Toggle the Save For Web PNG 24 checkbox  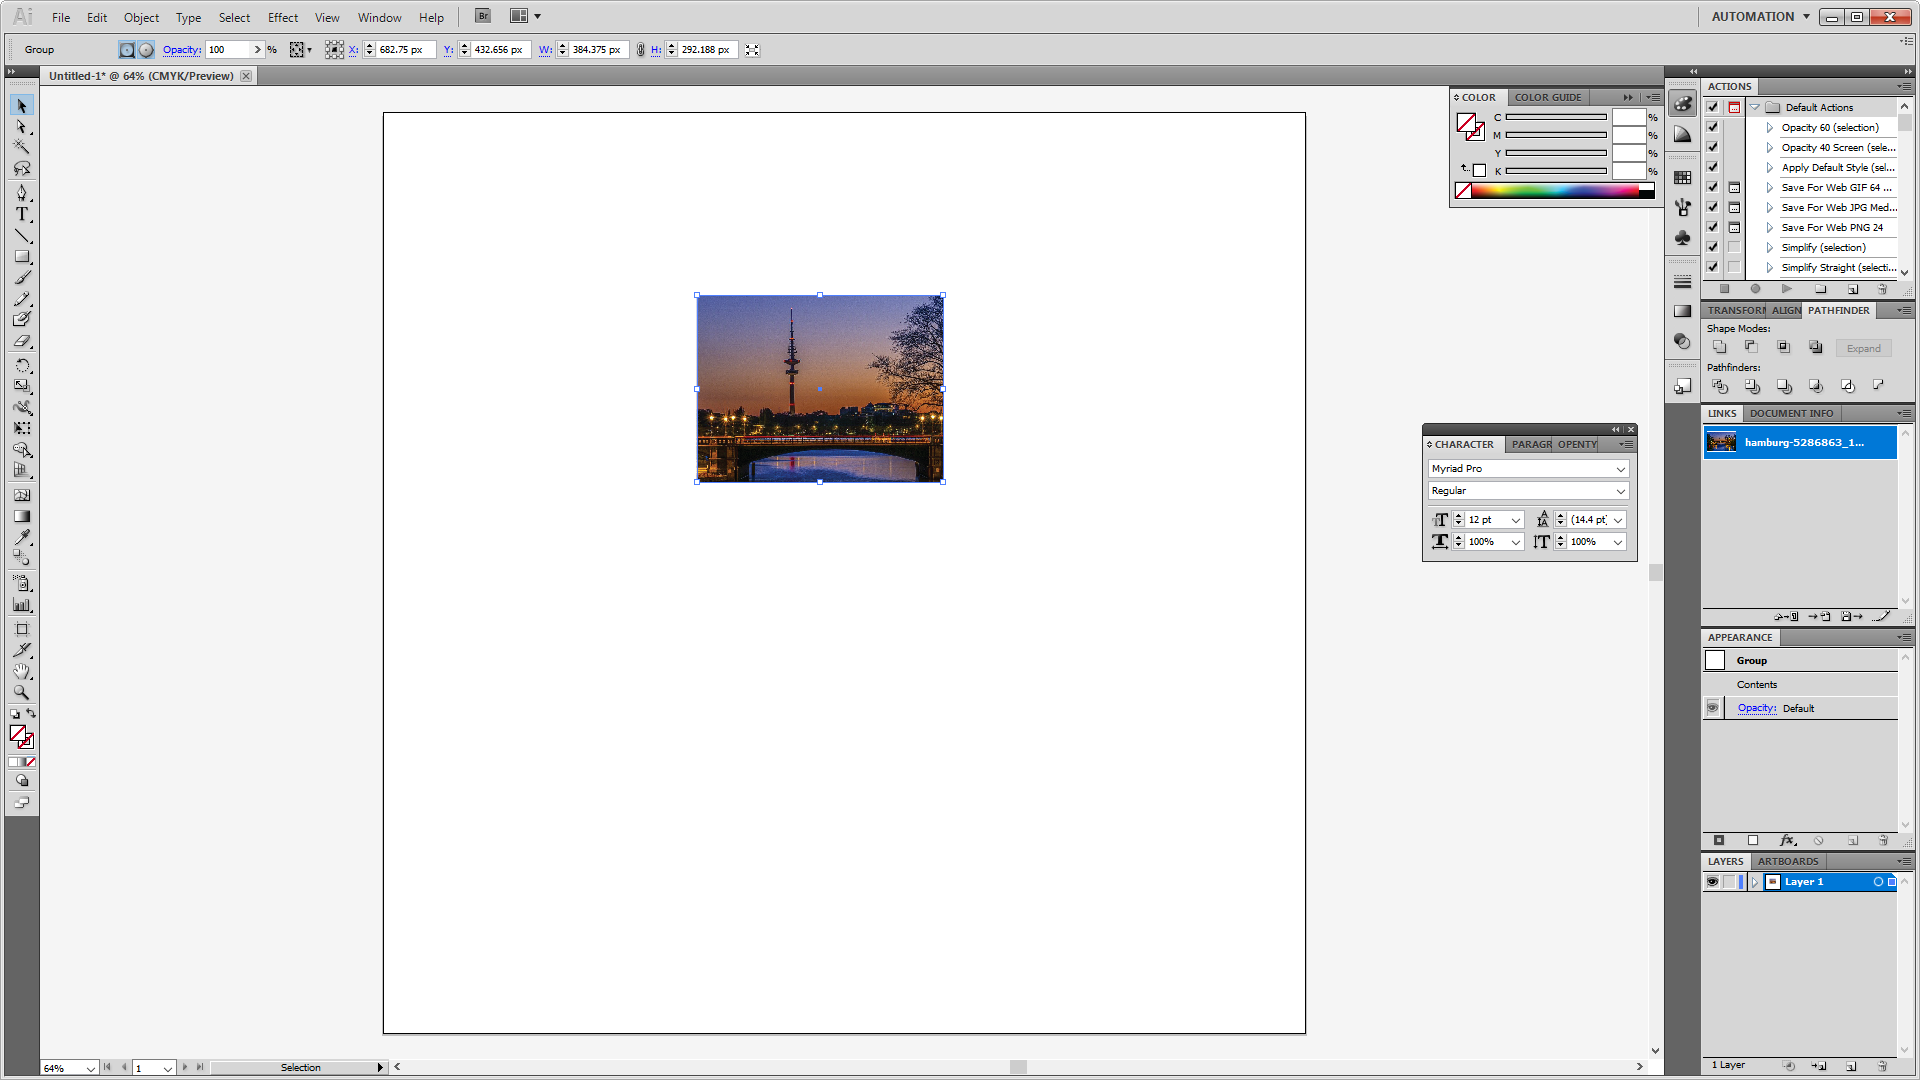coord(1713,227)
